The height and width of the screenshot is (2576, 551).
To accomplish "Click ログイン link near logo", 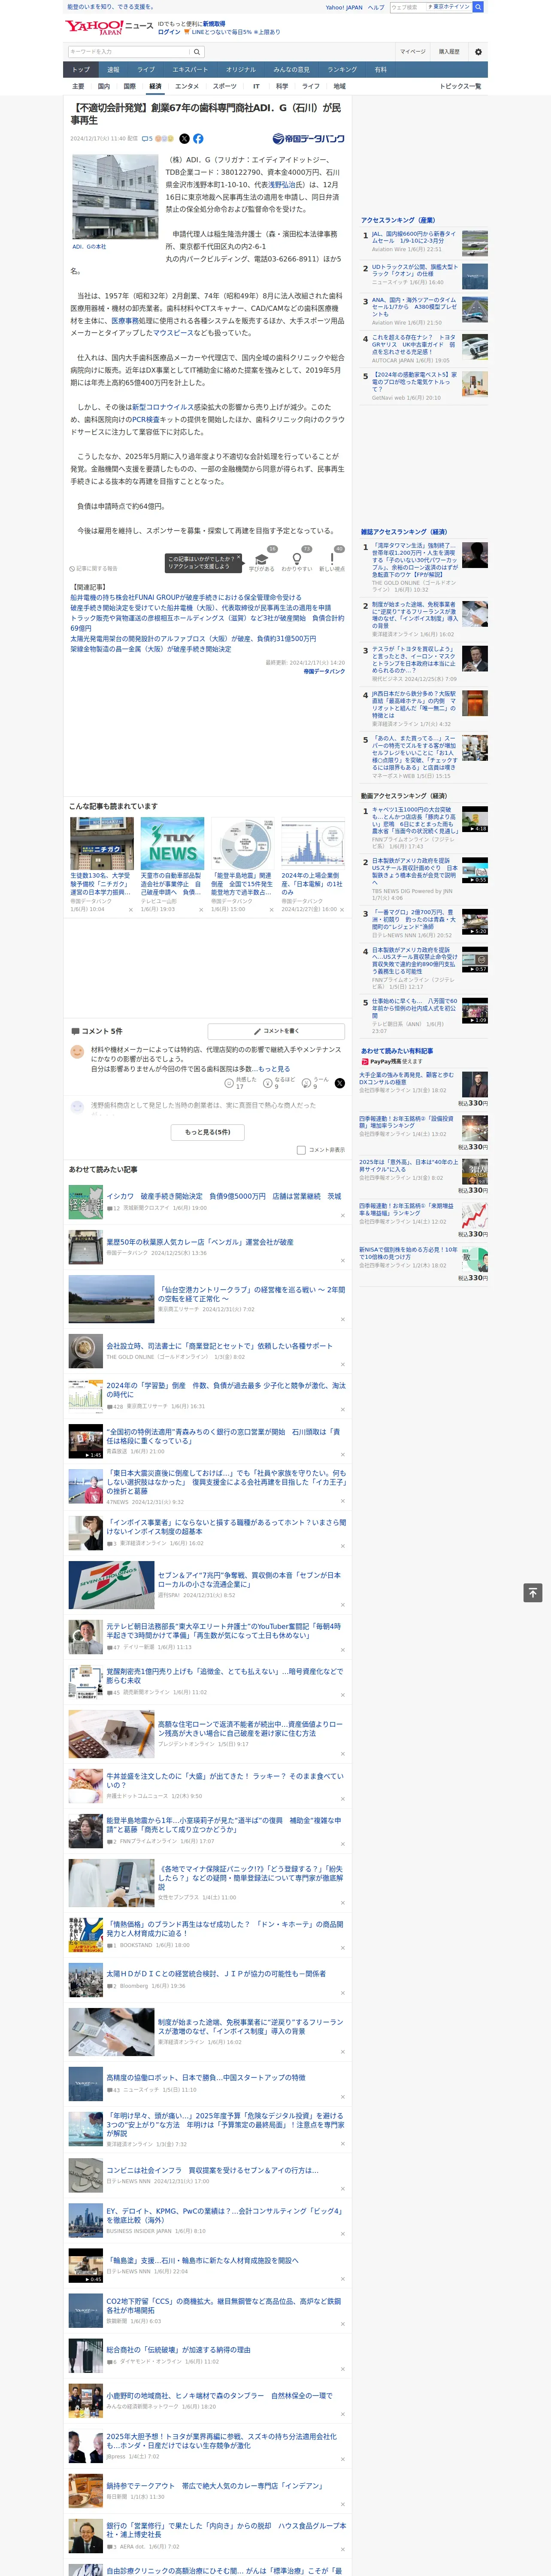I will tap(169, 32).
